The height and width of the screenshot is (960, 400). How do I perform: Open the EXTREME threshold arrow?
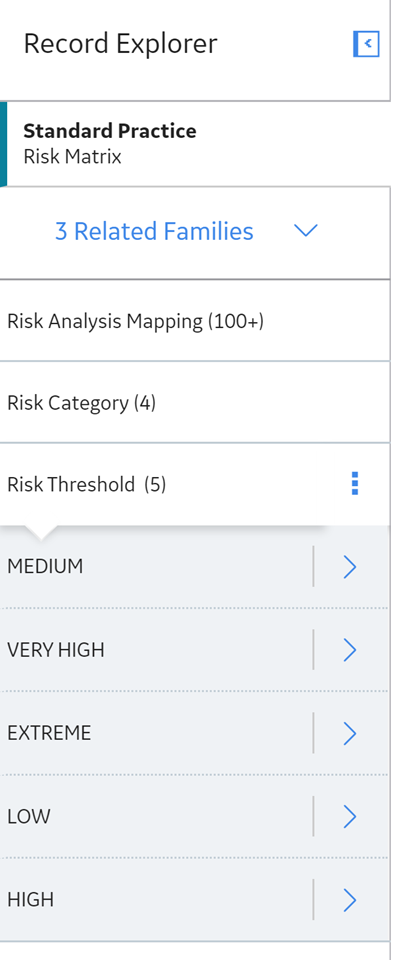pos(349,733)
